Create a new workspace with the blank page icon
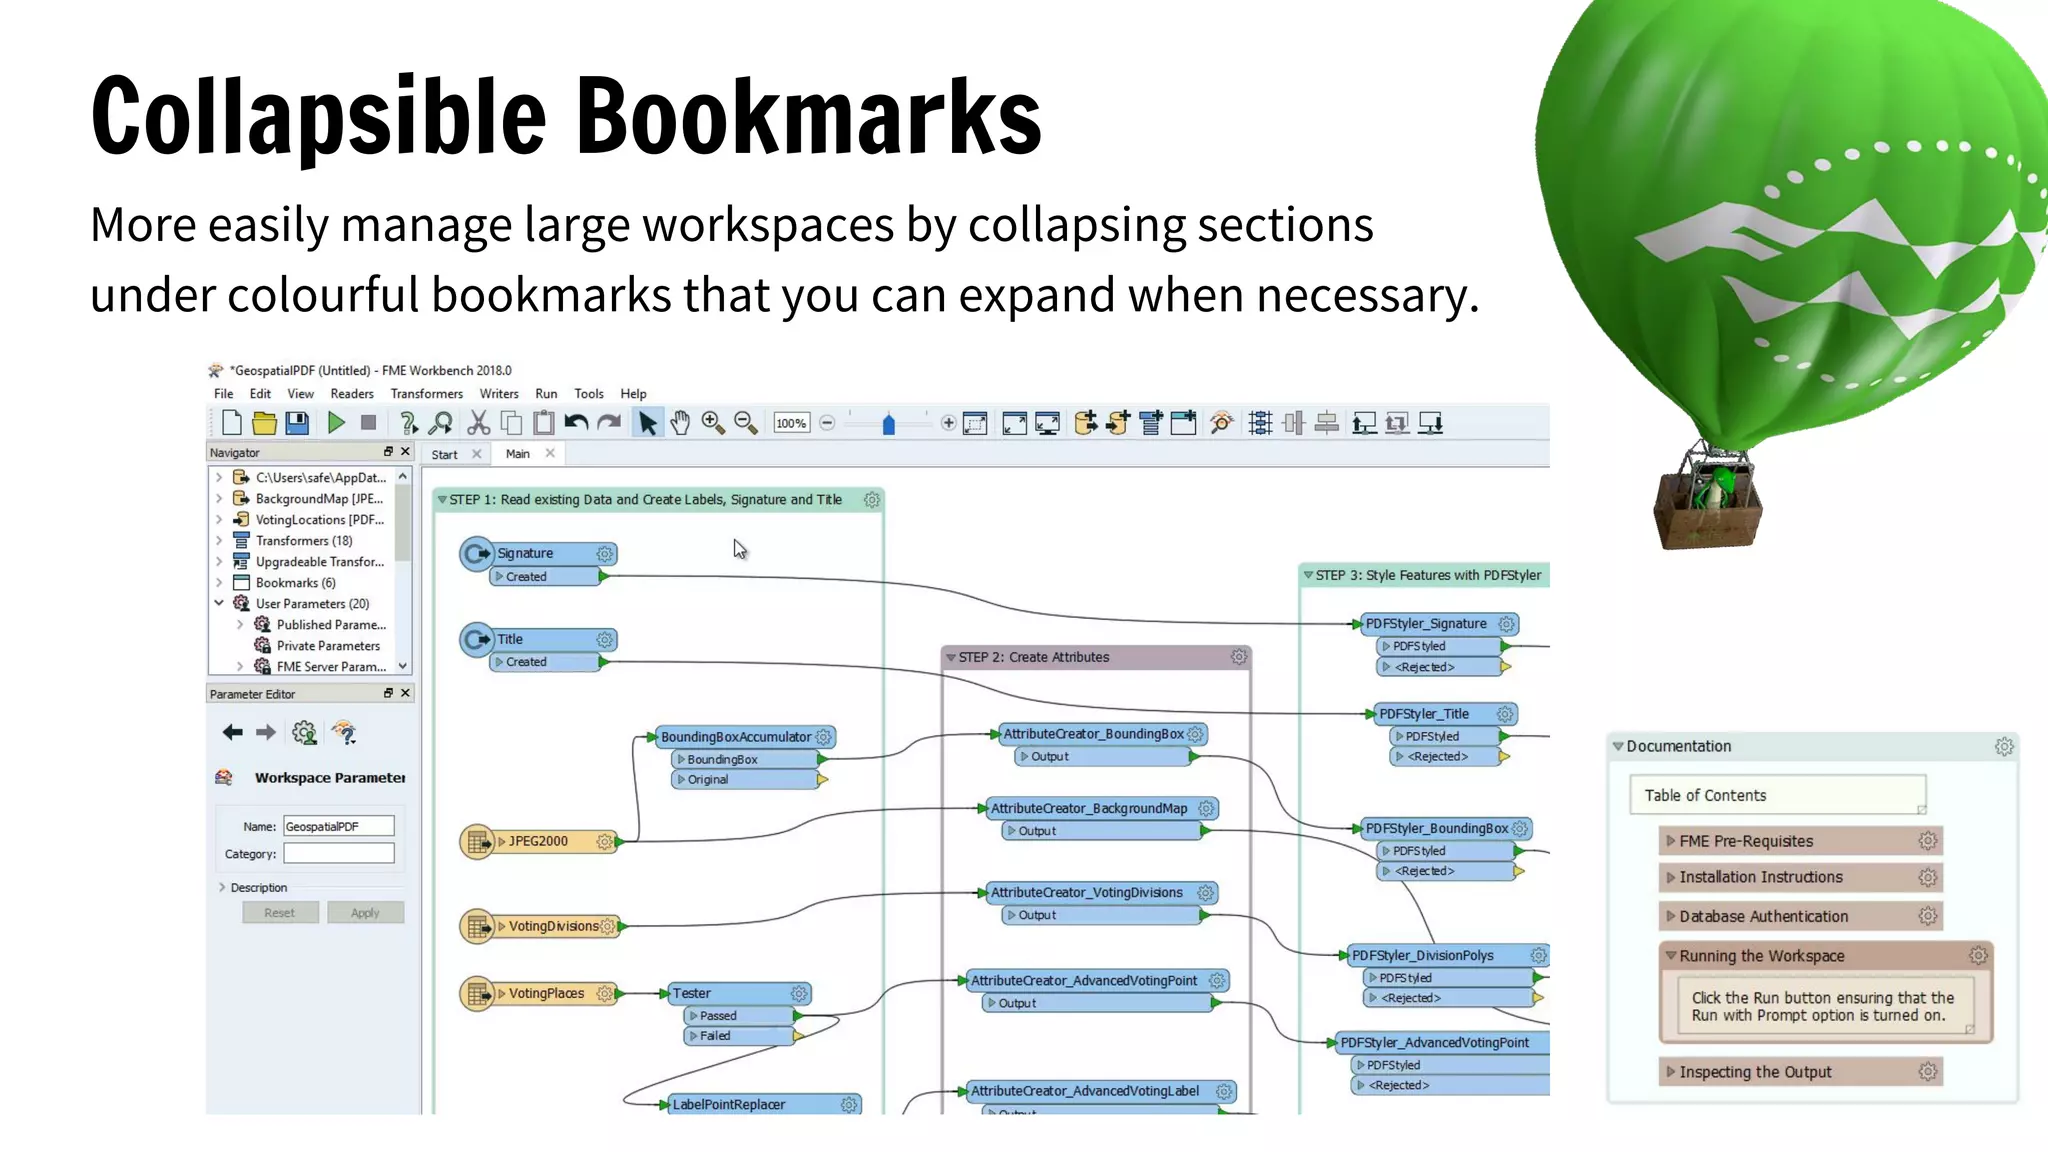Viewport: 2048px width, 1152px height. [231, 423]
